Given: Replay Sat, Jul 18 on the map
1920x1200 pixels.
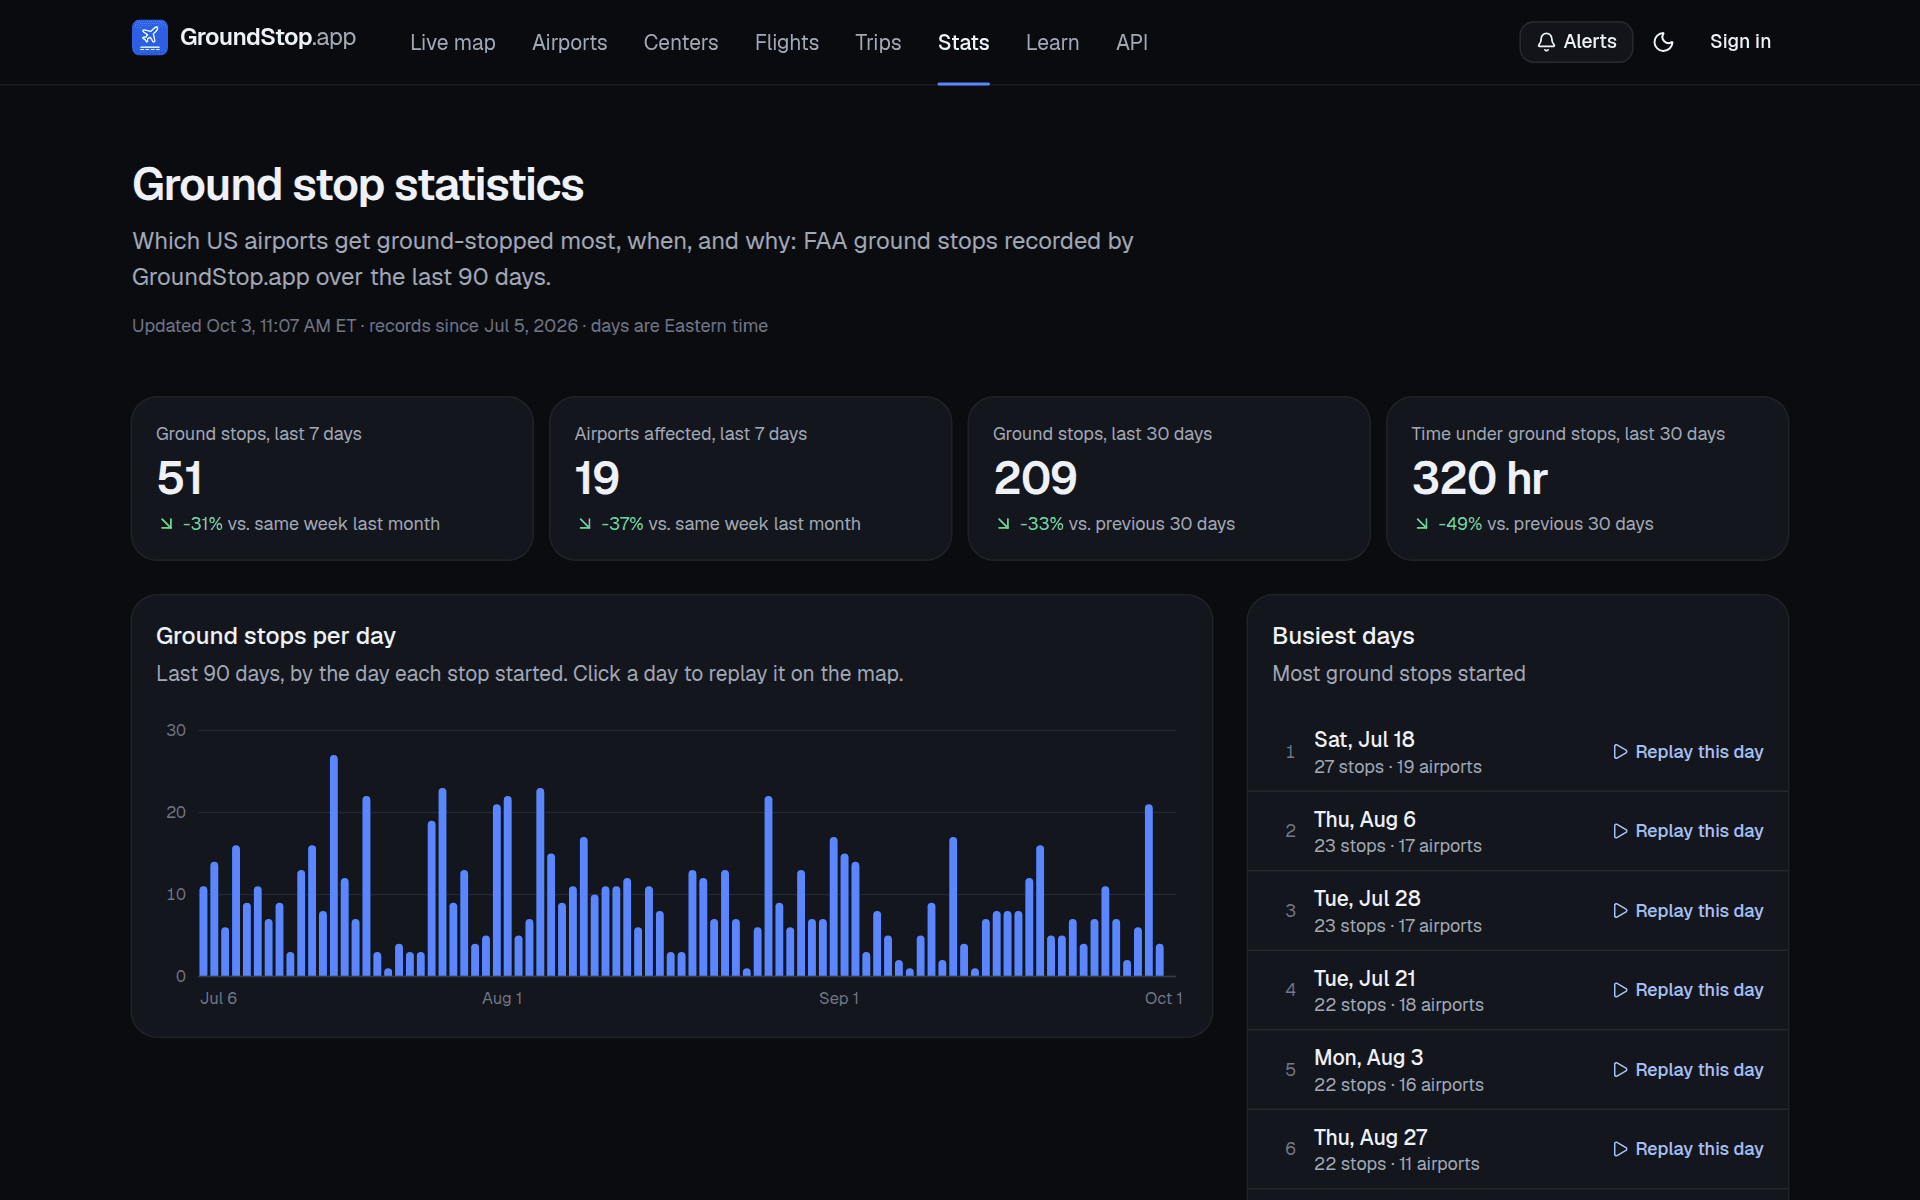Looking at the screenshot, I should [1688, 752].
